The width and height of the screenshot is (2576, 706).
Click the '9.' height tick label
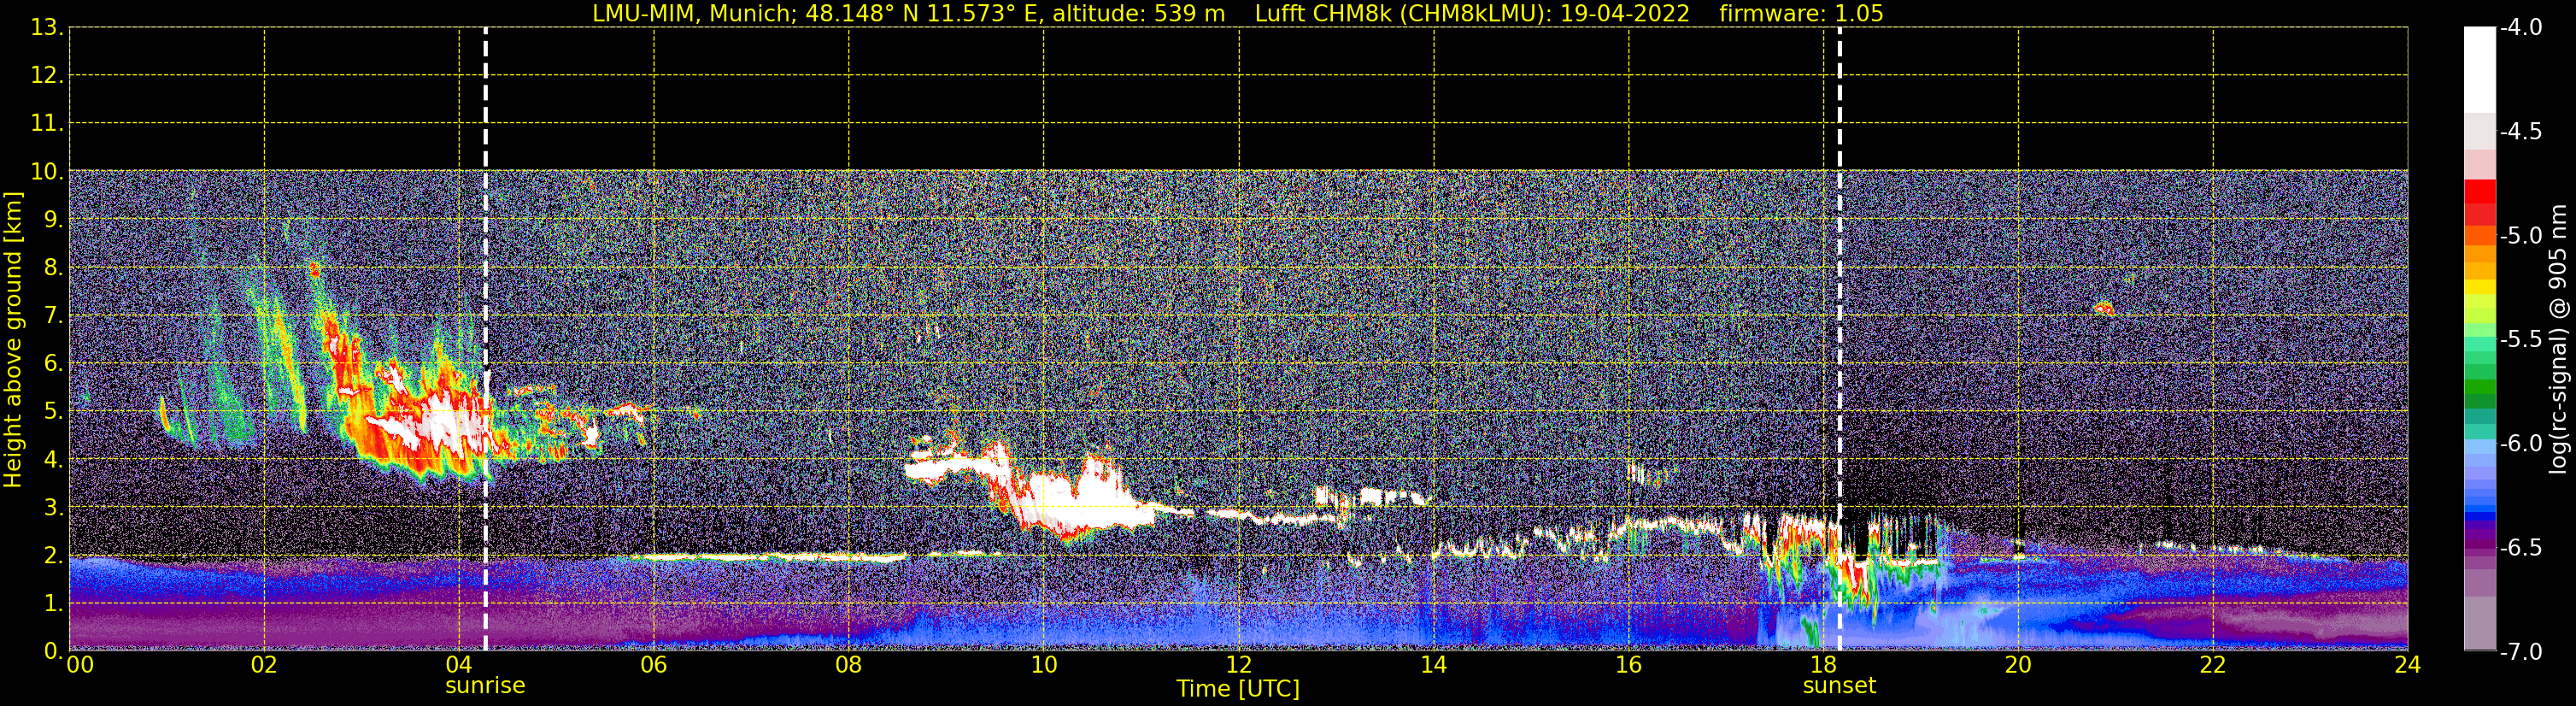click(x=53, y=220)
